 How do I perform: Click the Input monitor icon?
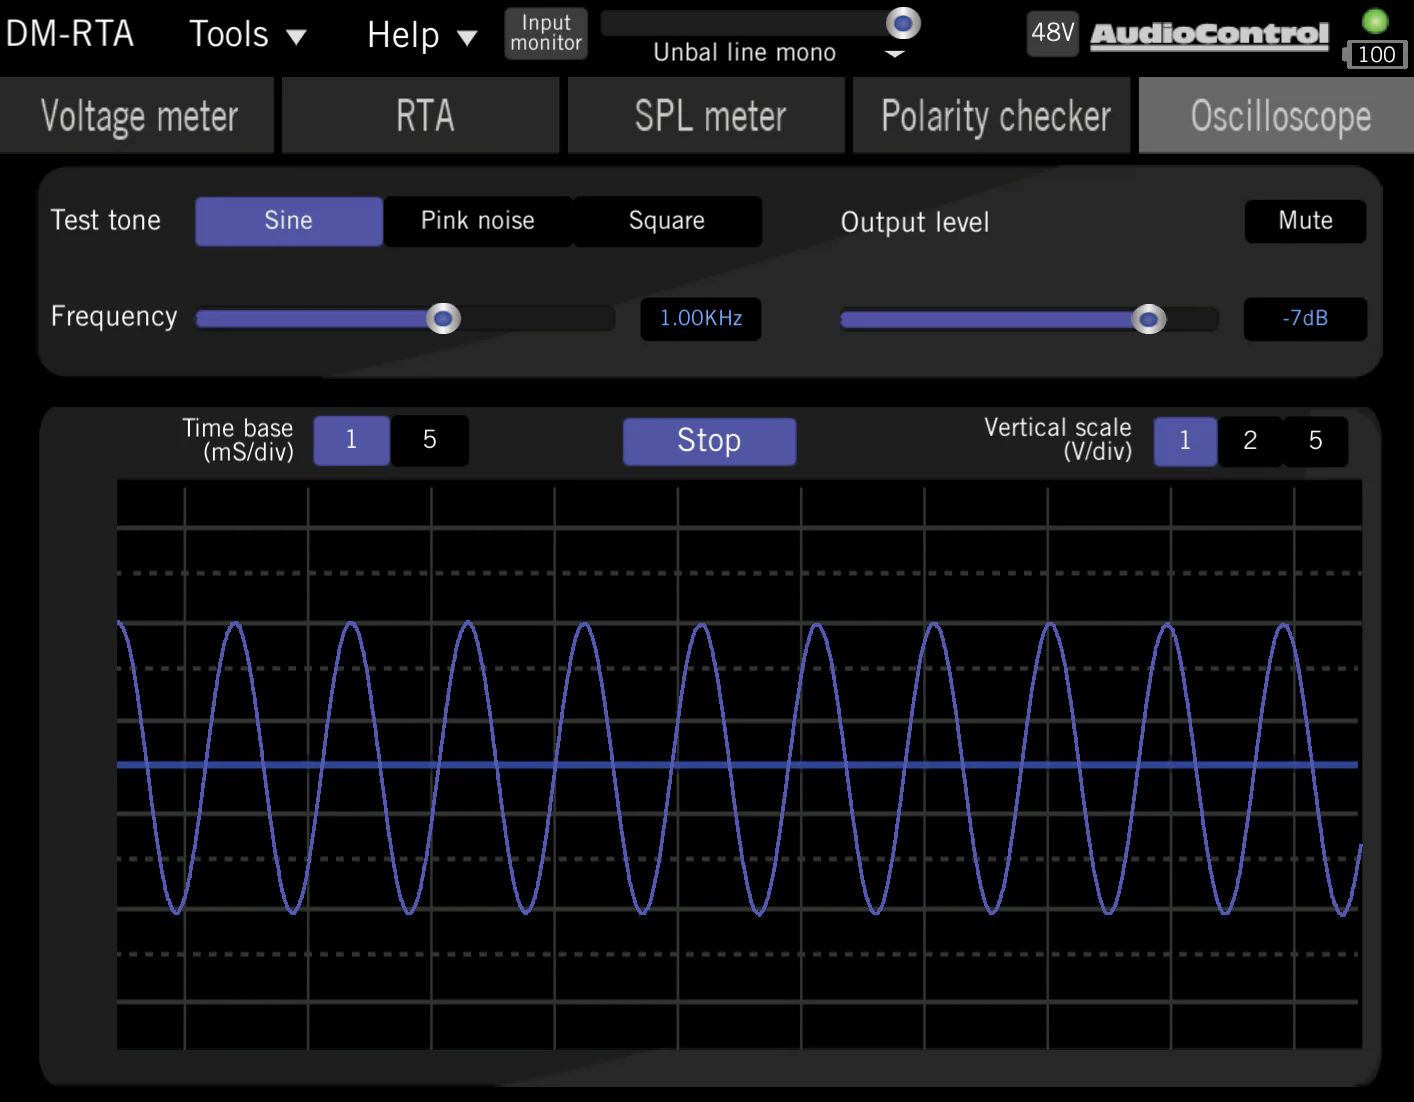(545, 33)
